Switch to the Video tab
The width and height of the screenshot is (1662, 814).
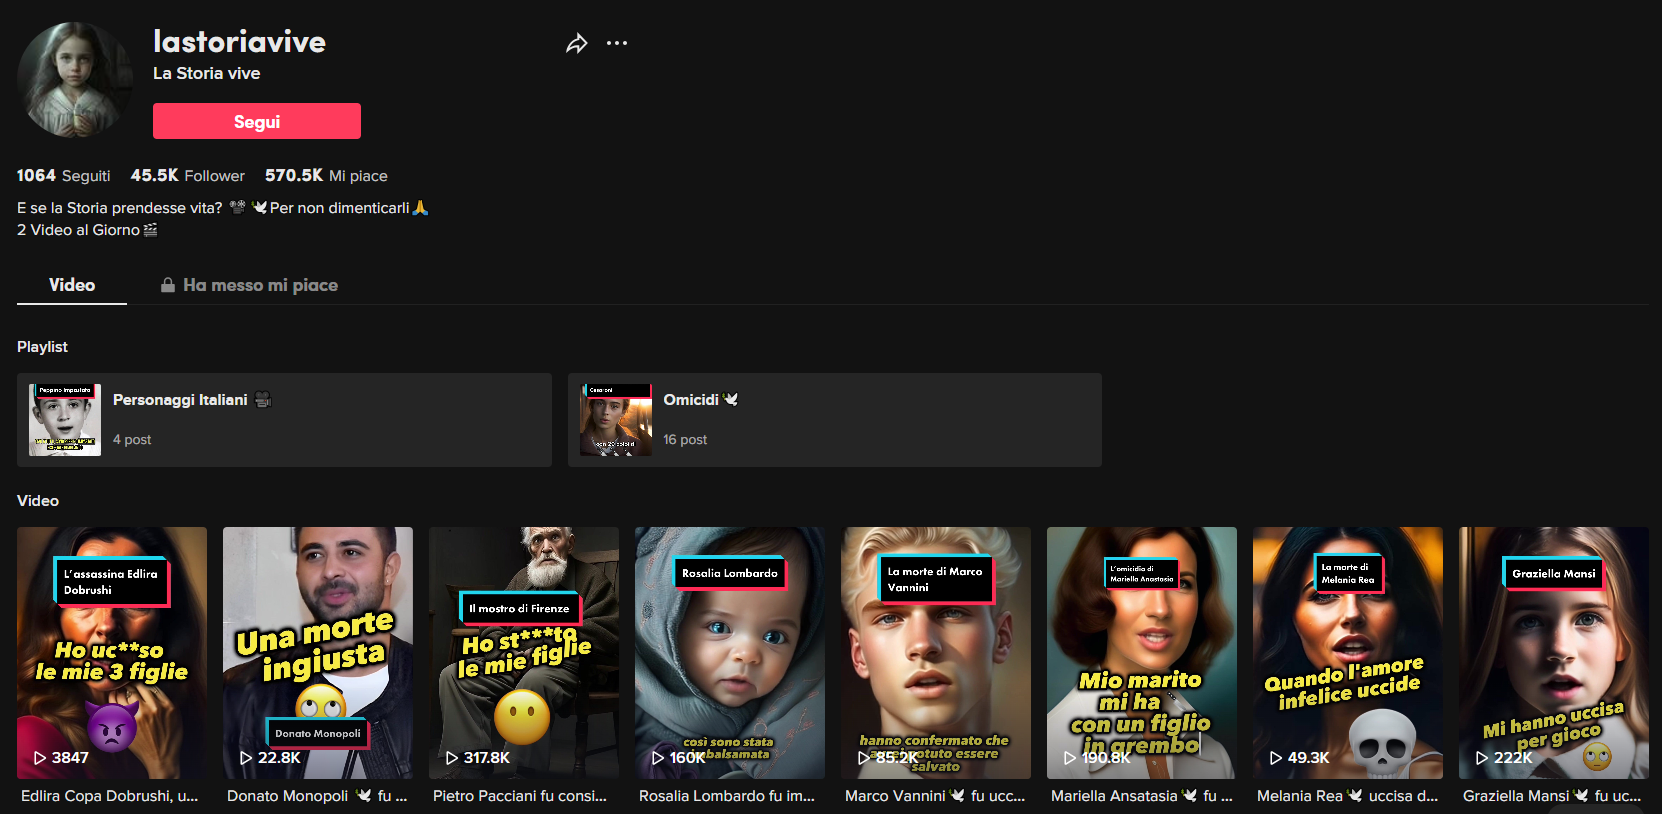pyautogui.click(x=72, y=285)
